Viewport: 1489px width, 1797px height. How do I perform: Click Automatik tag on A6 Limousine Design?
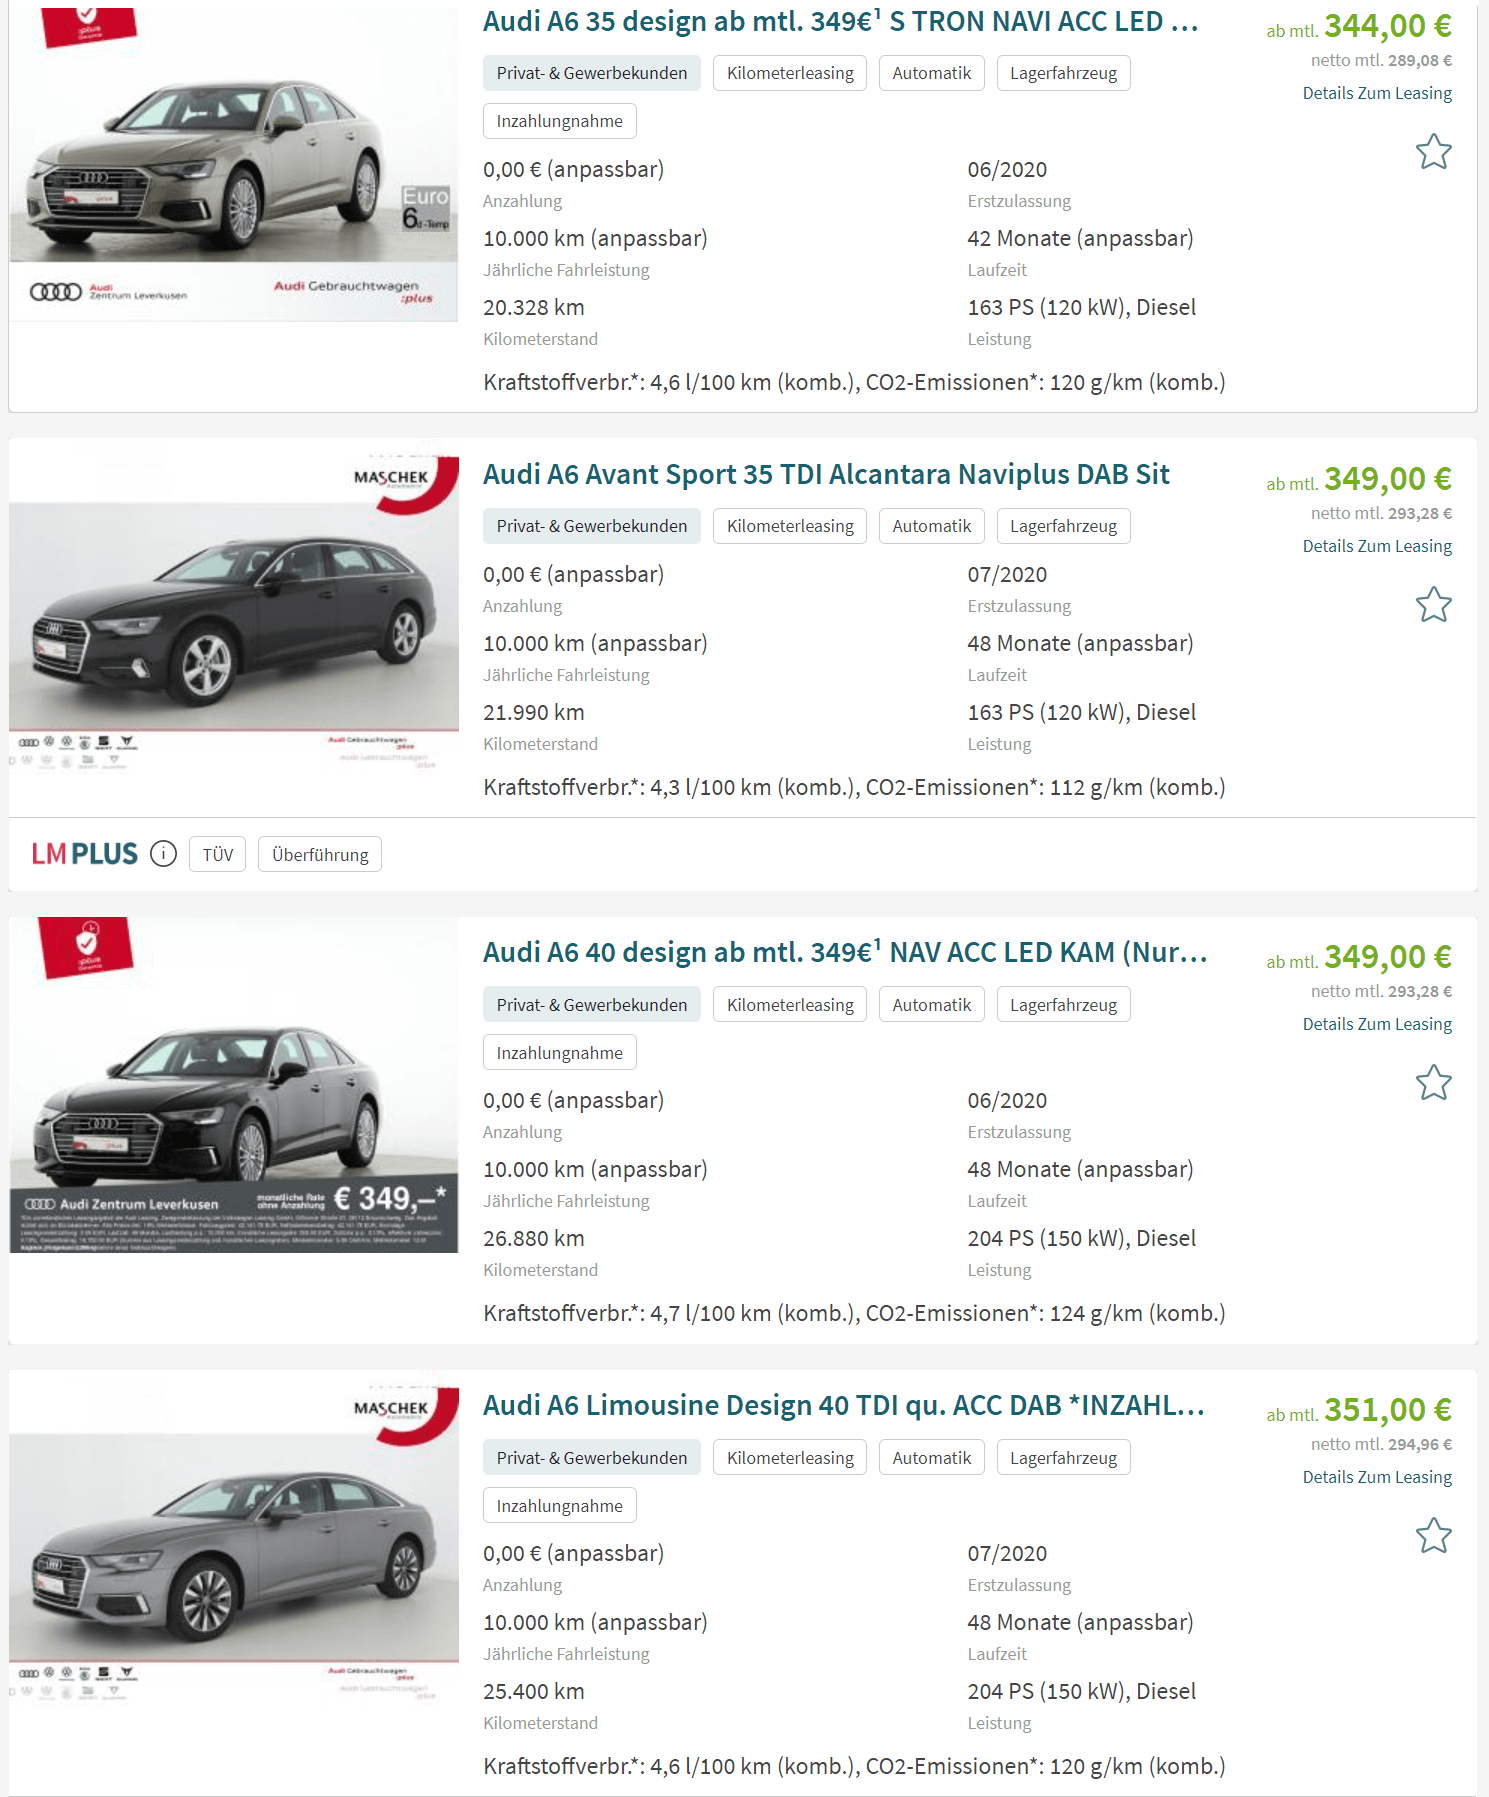click(932, 1458)
